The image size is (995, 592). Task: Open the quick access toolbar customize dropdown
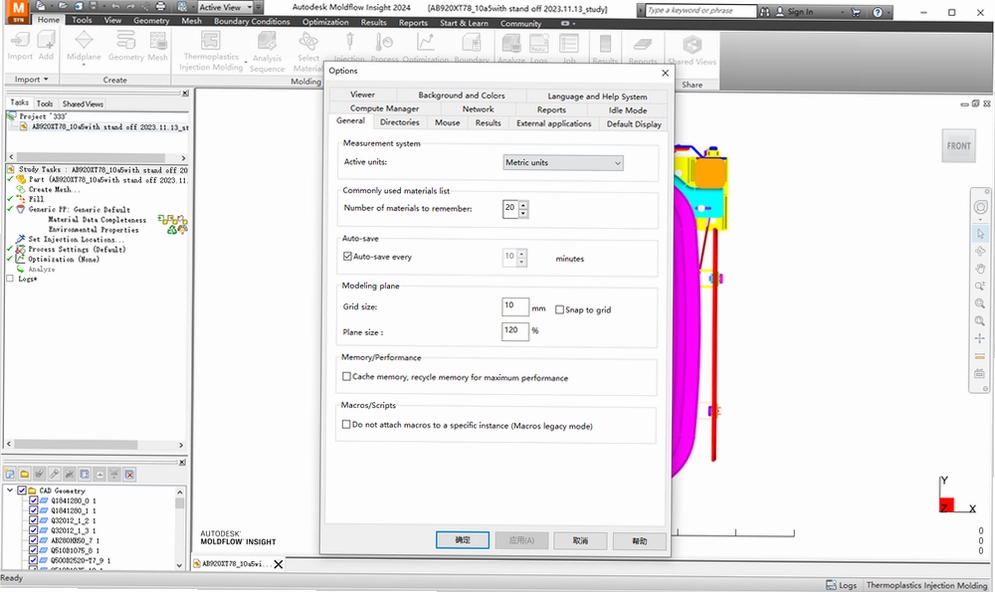(258, 7)
